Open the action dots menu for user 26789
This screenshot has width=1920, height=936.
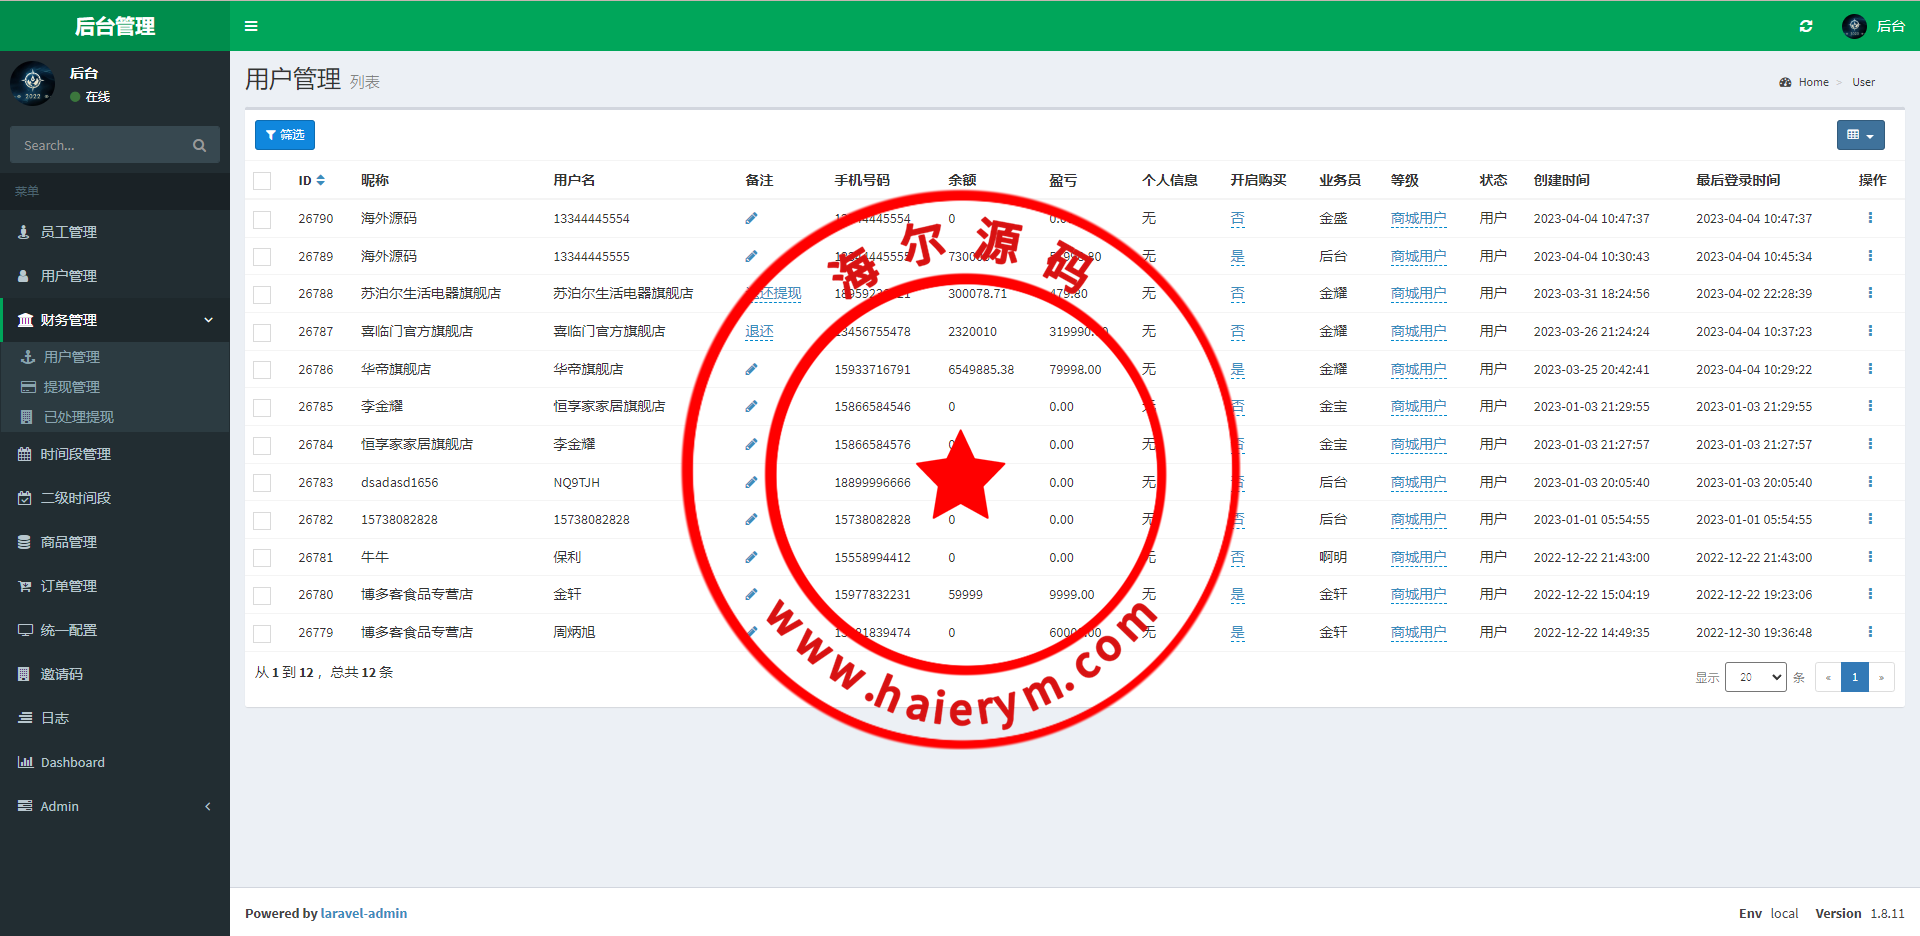(1869, 256)
